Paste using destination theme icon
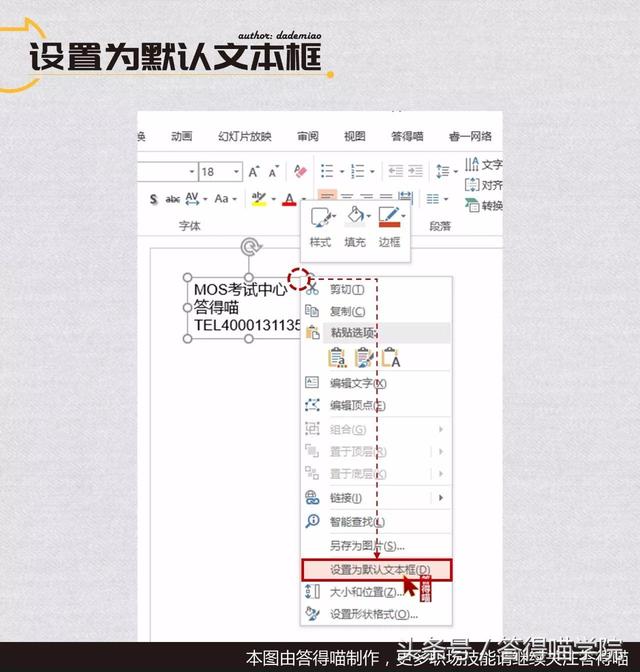 tap(337, 357)
